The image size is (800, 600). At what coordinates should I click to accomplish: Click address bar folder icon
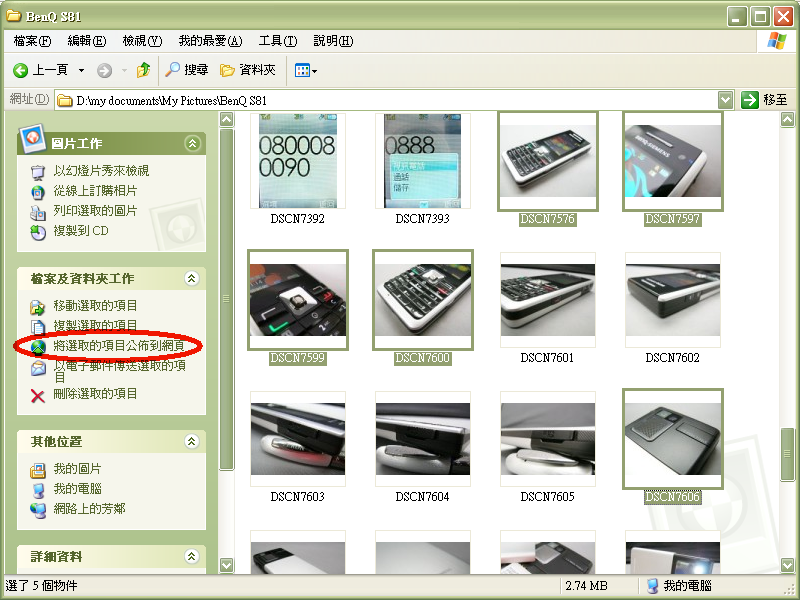64,101
